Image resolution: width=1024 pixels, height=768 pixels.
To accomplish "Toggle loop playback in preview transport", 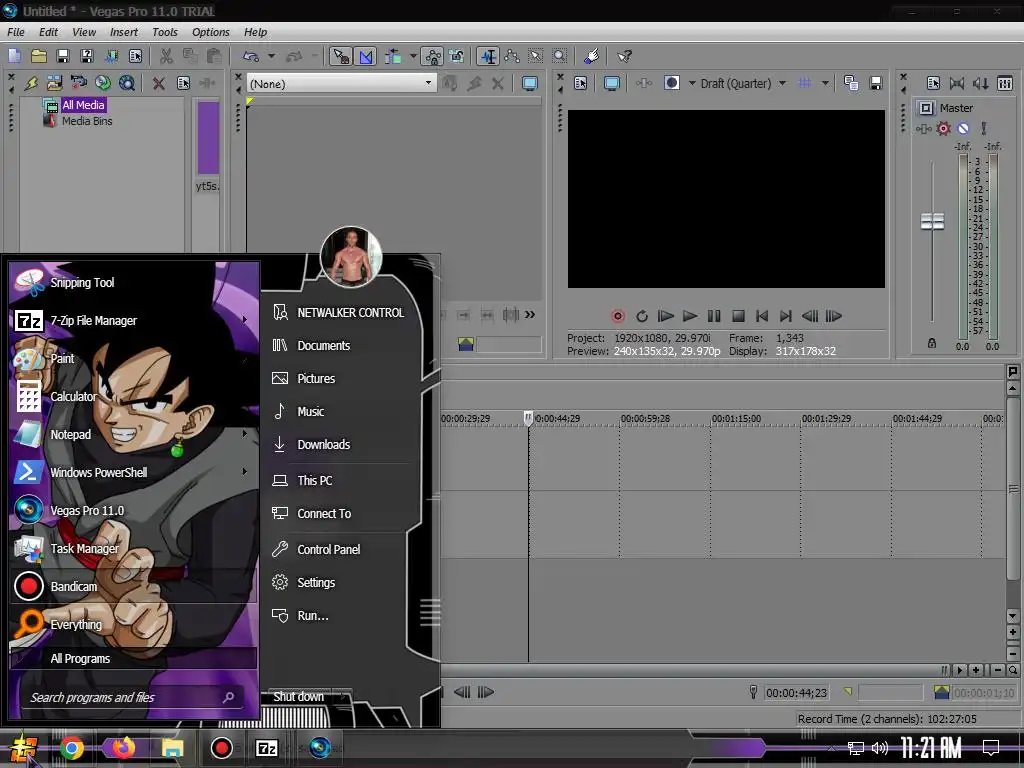I will click(x=641, y=316).
